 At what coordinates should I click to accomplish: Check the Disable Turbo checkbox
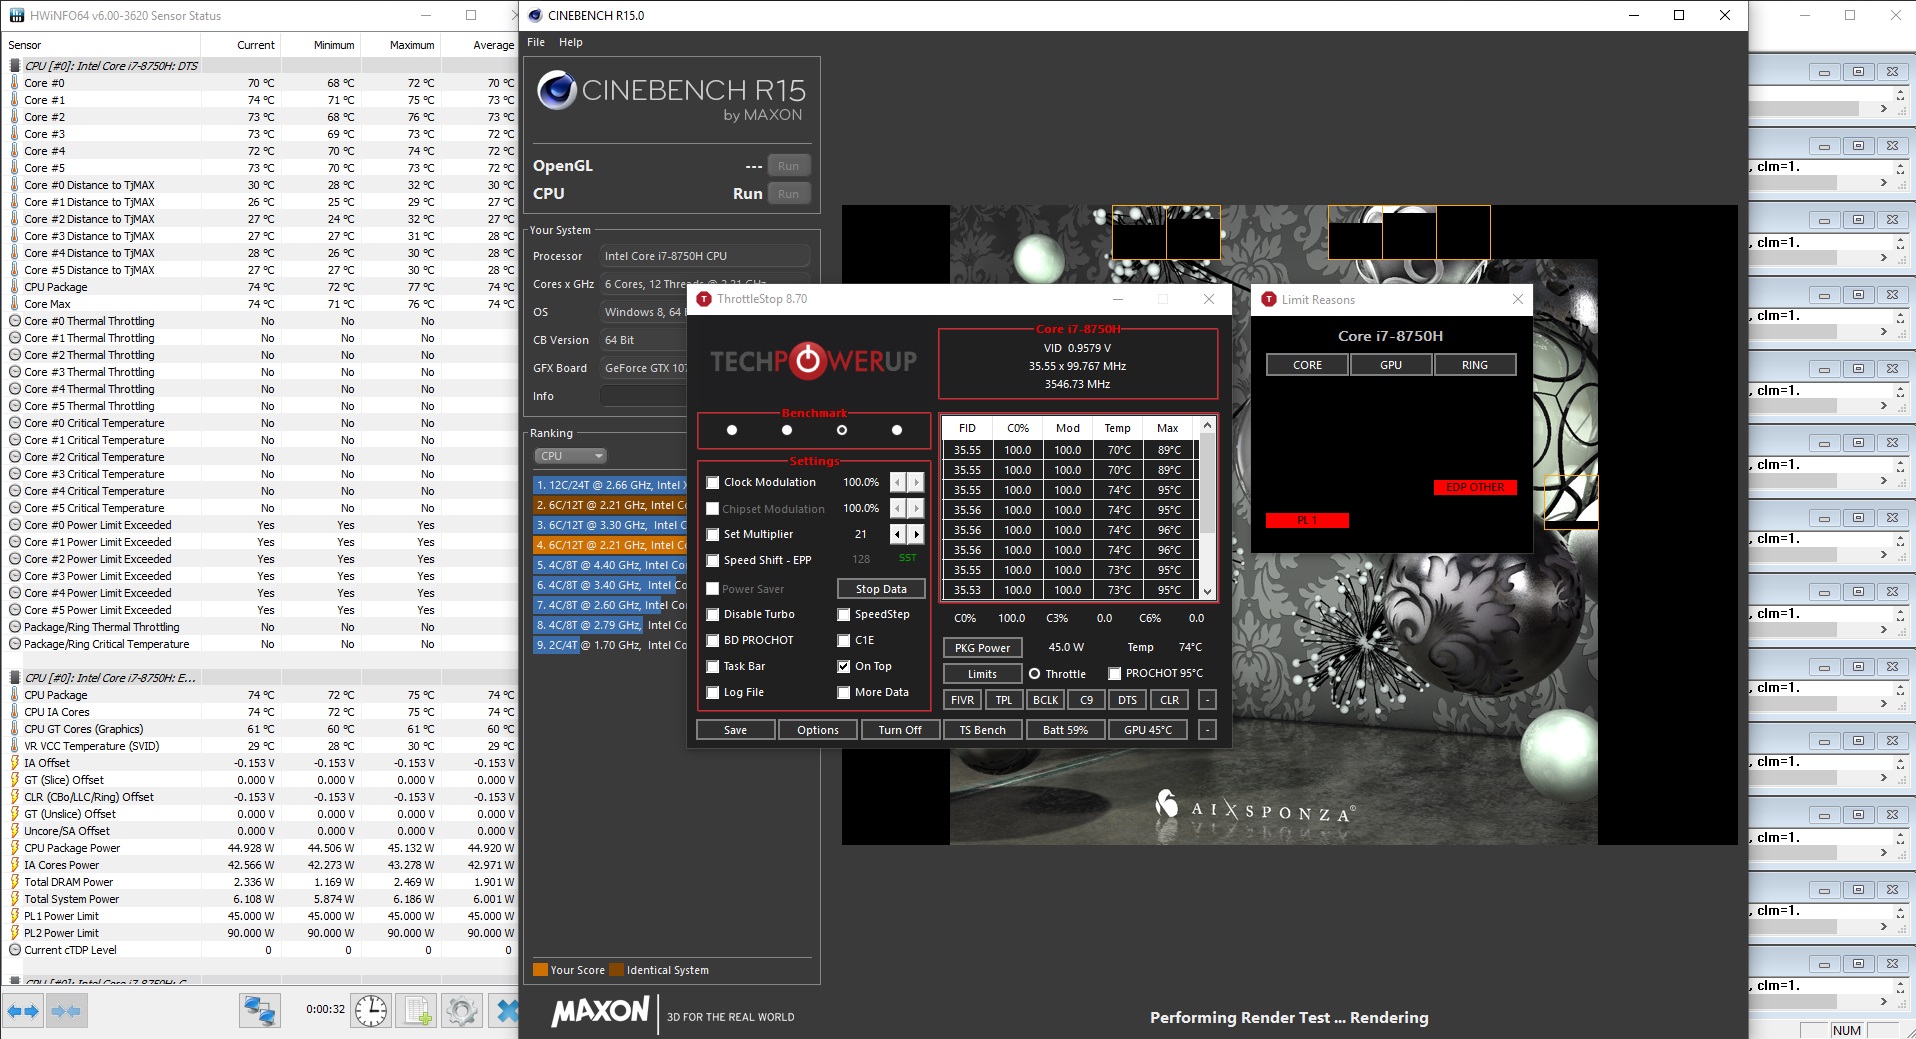click(713, 614)
